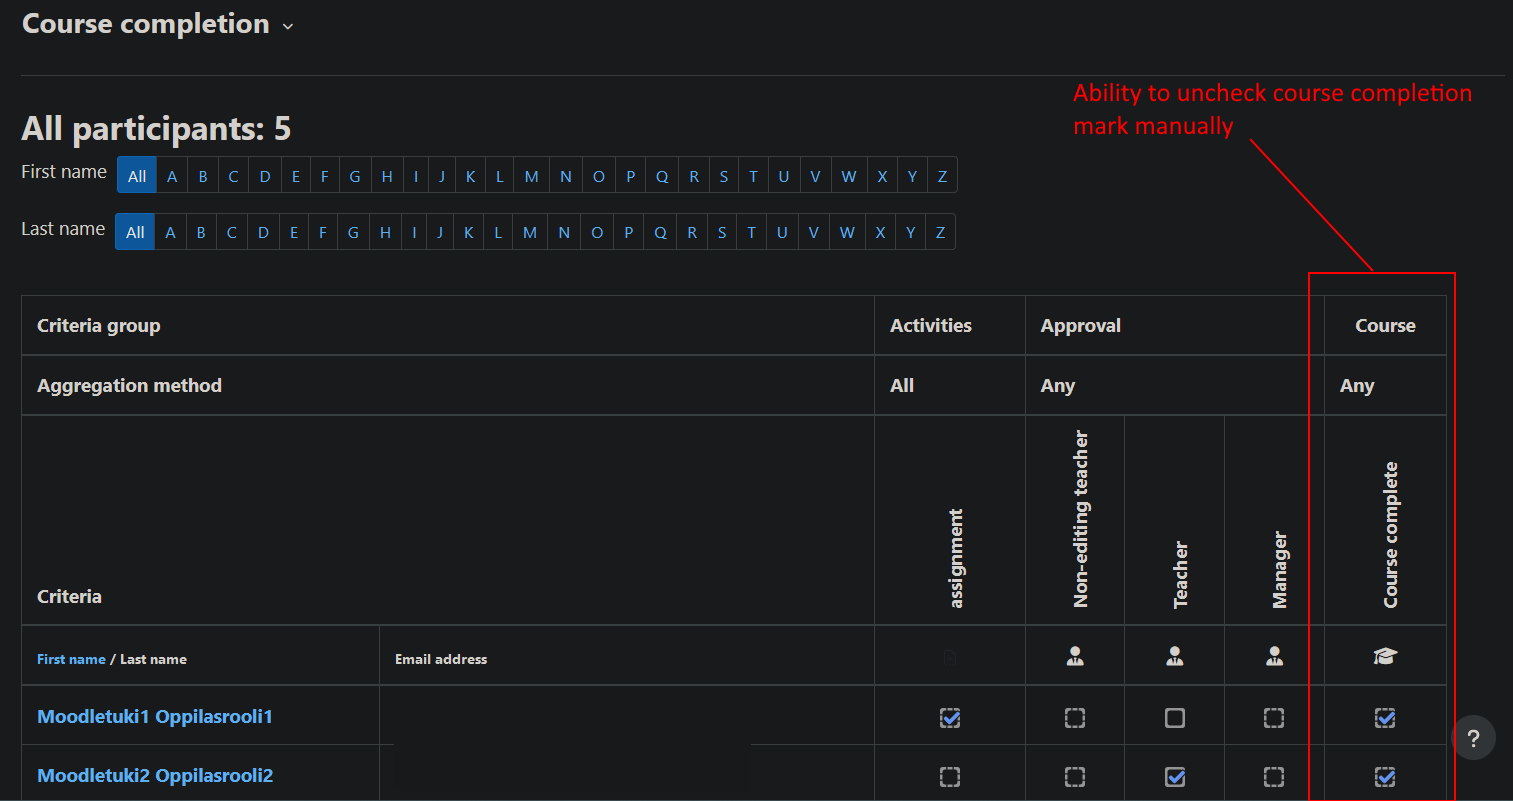Filter First name by letter M

pyautogui.click(x=532, y=175)
